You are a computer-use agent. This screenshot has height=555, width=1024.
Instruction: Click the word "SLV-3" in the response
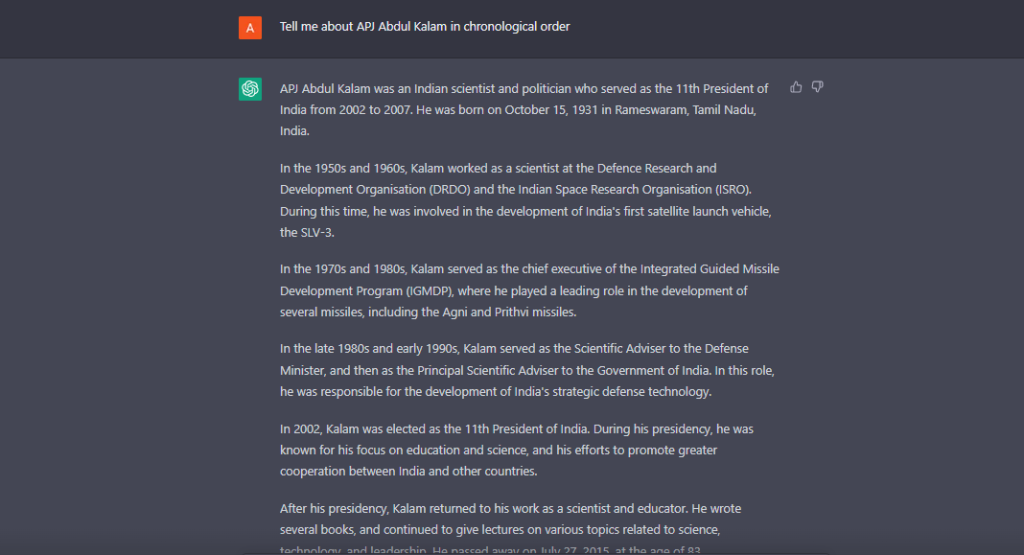[x=303, y=232]
